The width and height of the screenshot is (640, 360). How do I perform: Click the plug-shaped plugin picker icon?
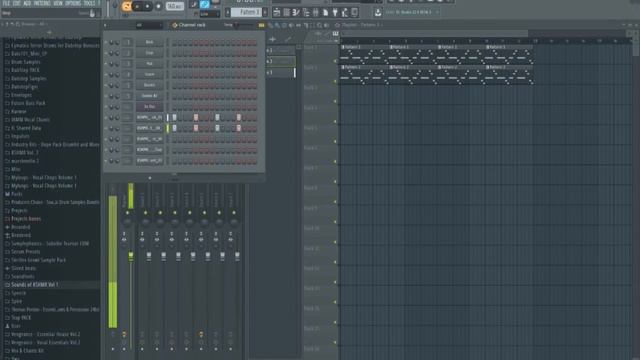[x=335, y=13]
